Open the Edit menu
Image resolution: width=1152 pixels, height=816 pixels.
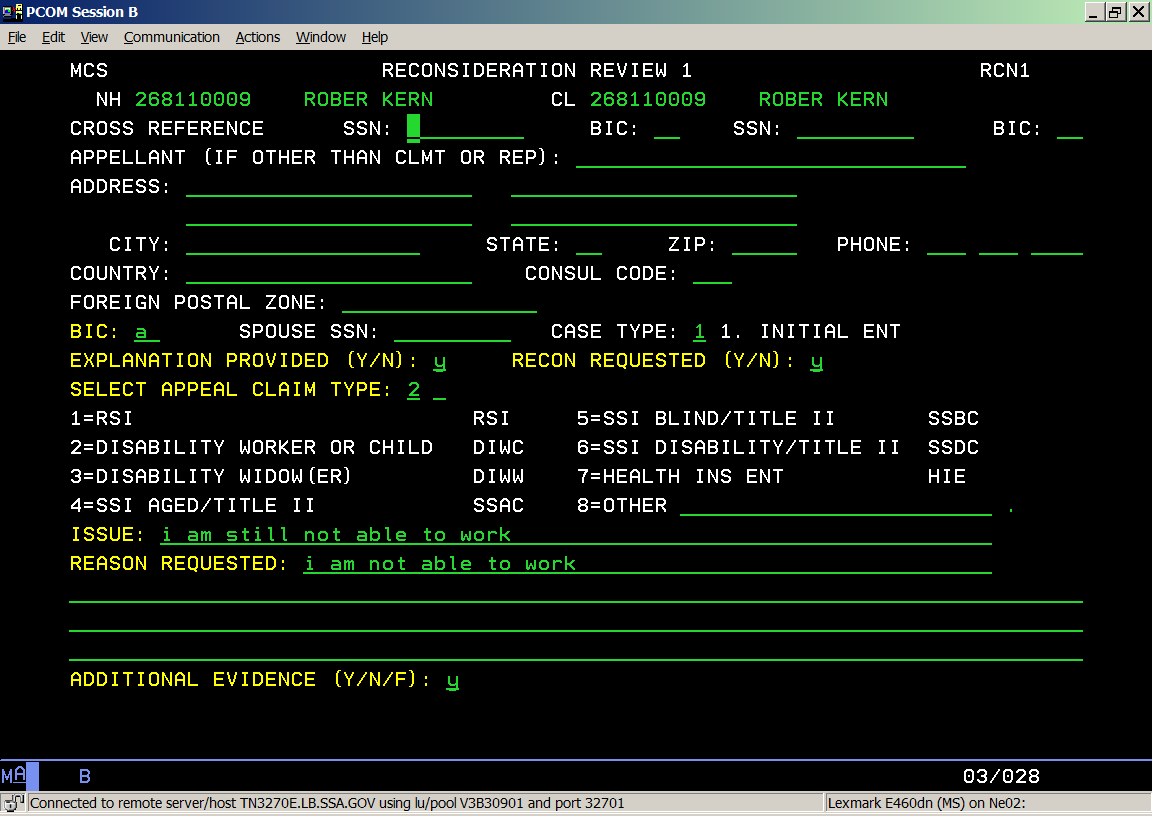(53, 37)
